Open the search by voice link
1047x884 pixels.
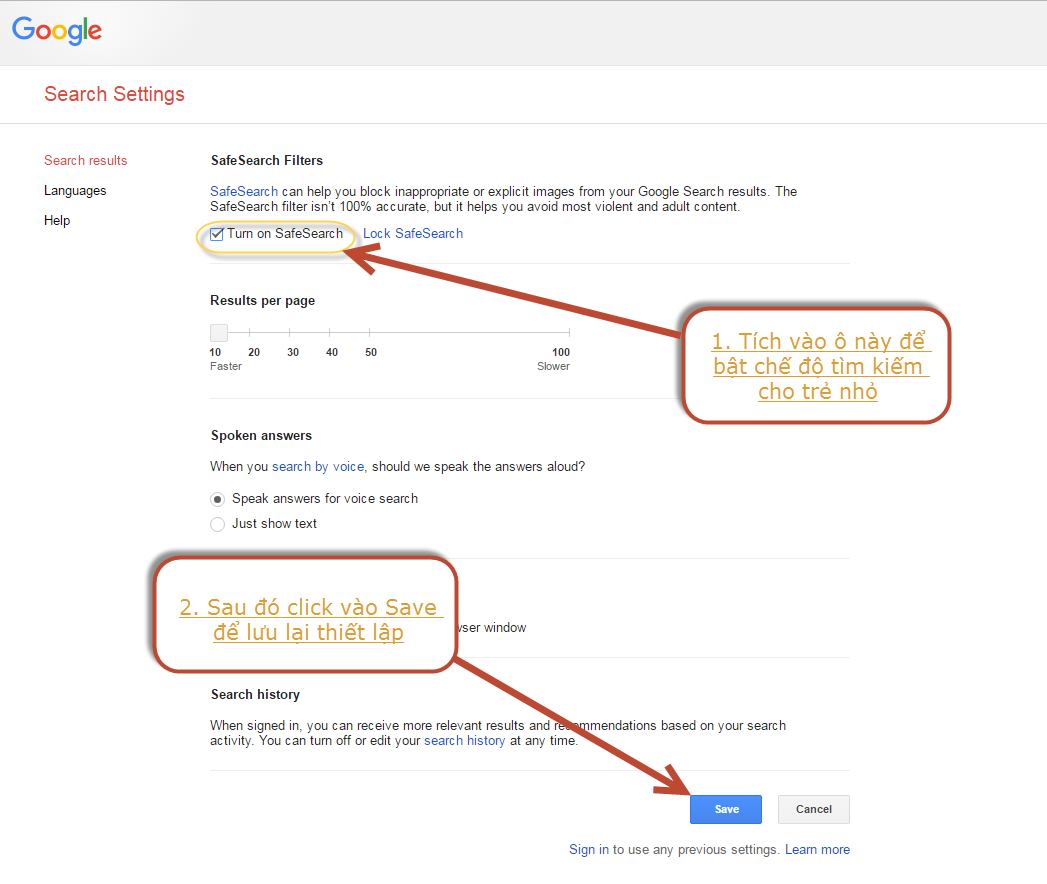[318, 467]
